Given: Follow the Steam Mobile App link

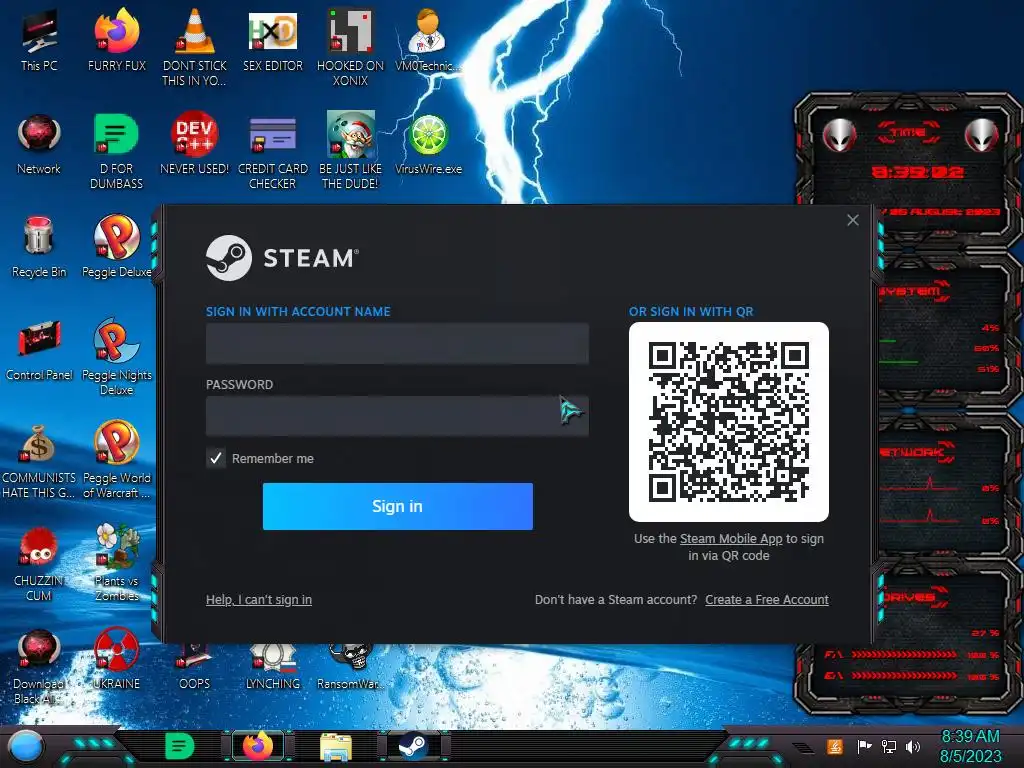Looking at the screenshot, I should coord(731,539).
